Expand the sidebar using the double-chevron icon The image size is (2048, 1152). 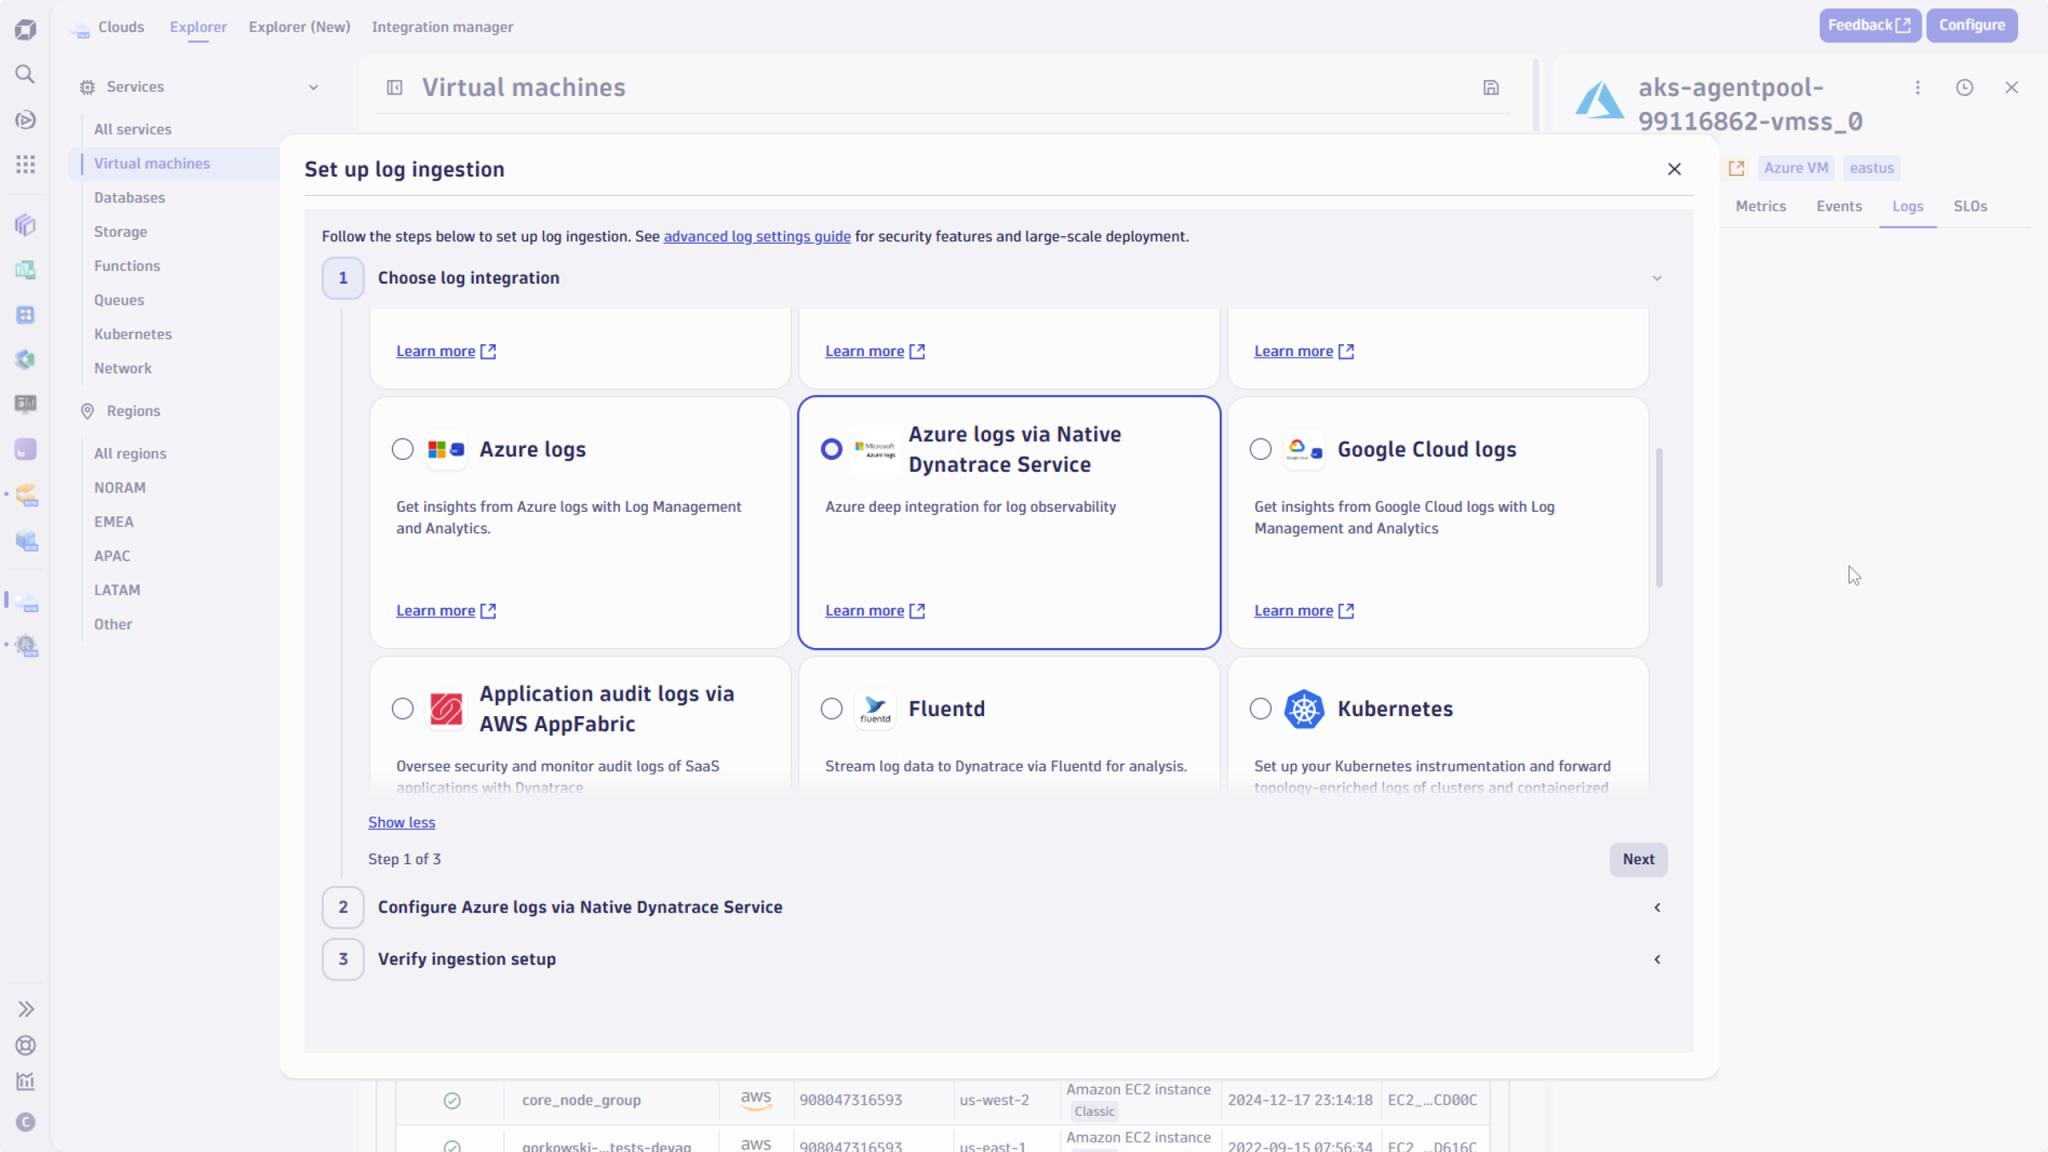[25, 1008]
